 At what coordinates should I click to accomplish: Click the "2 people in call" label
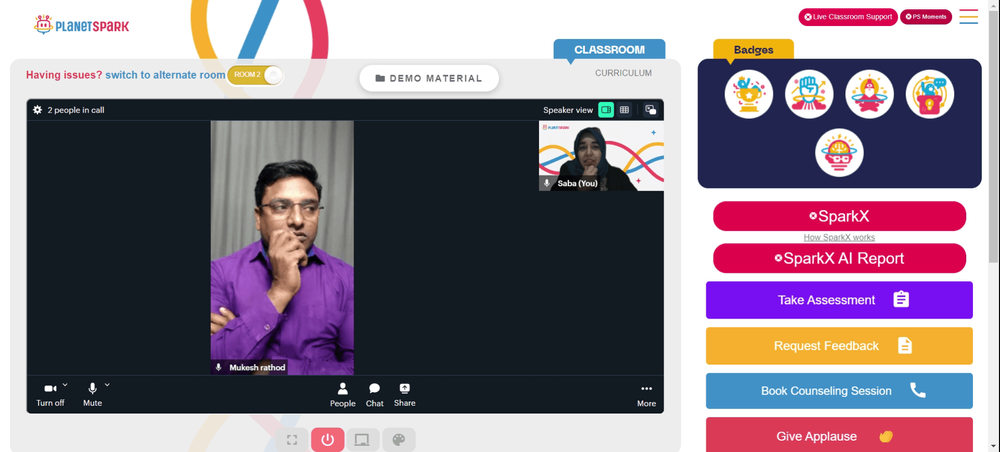[x=76, y=110]
